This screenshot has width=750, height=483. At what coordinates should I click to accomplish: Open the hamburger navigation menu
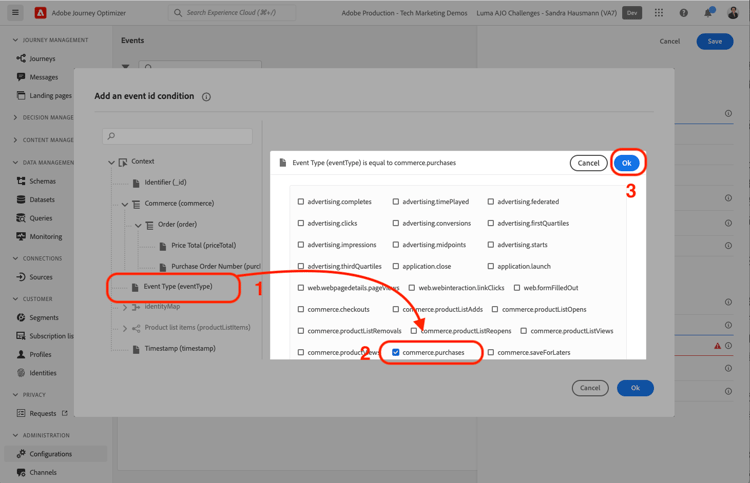[15, 12]
